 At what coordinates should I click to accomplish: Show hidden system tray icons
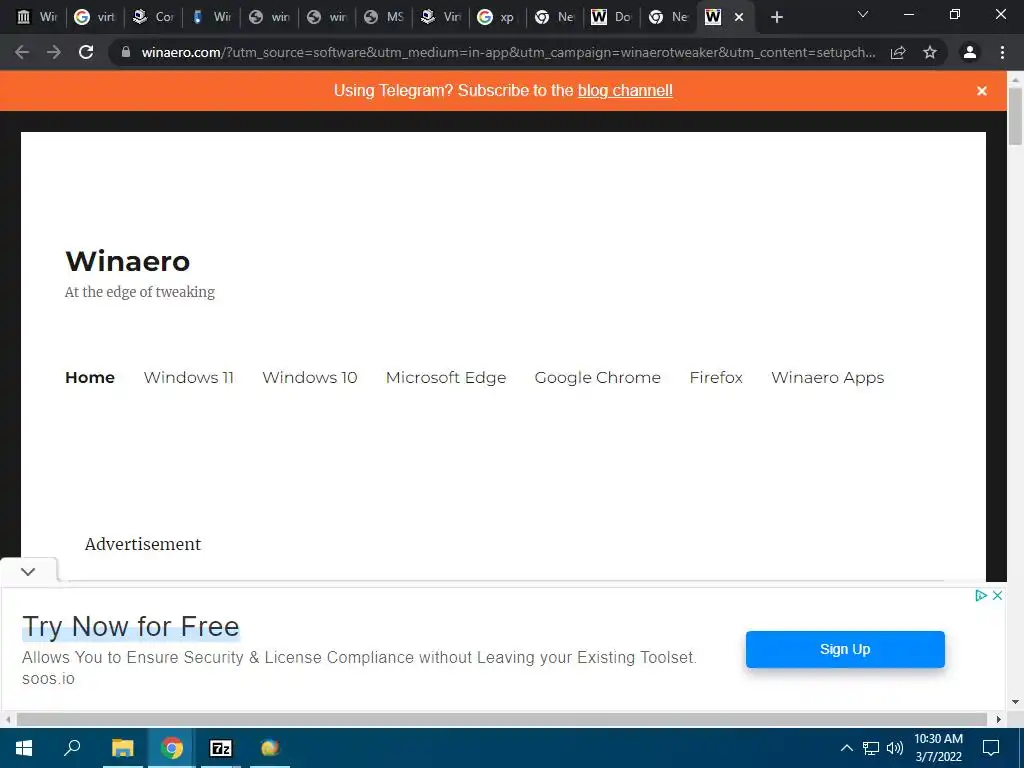coord(846,748)
